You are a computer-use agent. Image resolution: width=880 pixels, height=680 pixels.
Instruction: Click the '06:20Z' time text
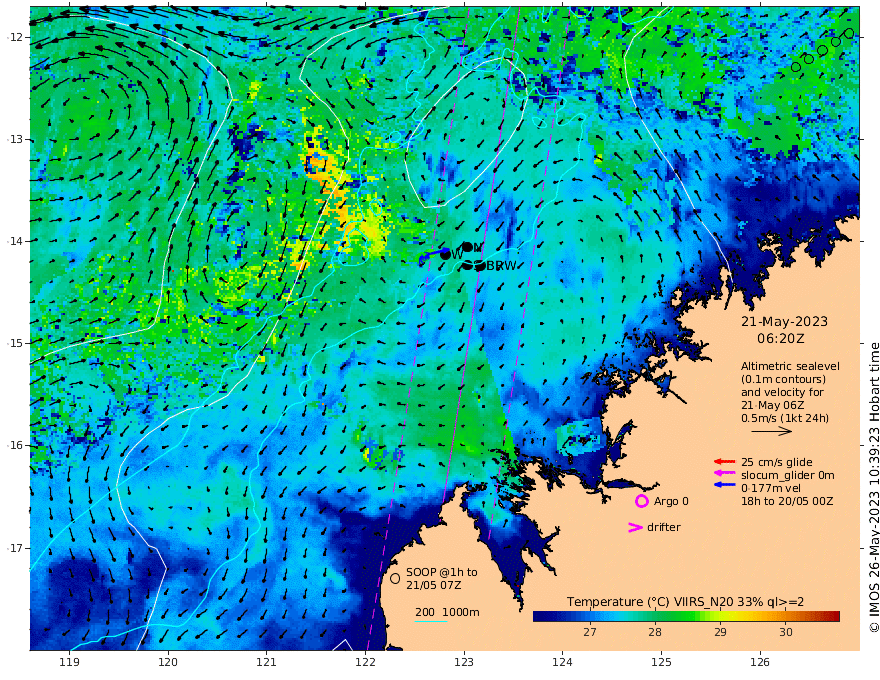pos(781,339)
